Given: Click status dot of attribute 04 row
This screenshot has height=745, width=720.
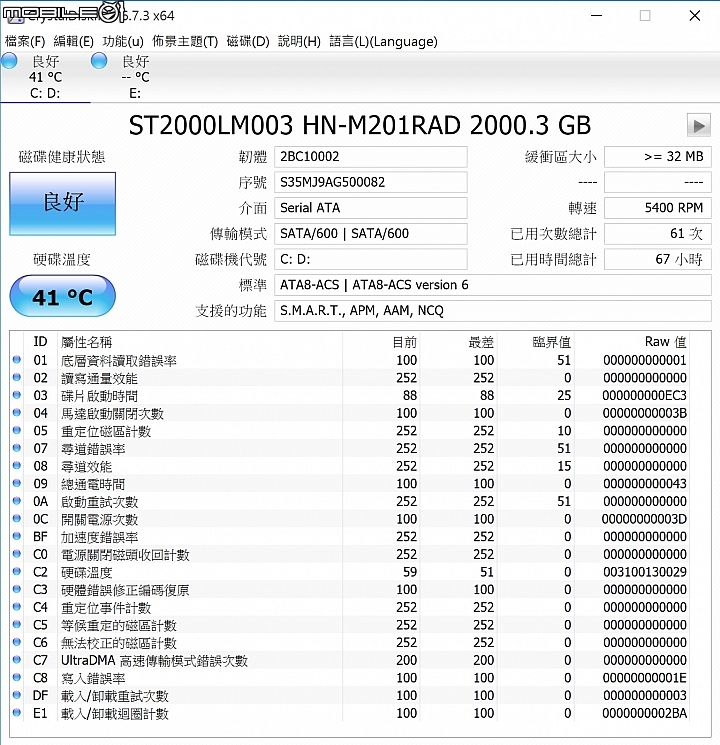Looking at the screenshot, I should click(x=17, y=412).
